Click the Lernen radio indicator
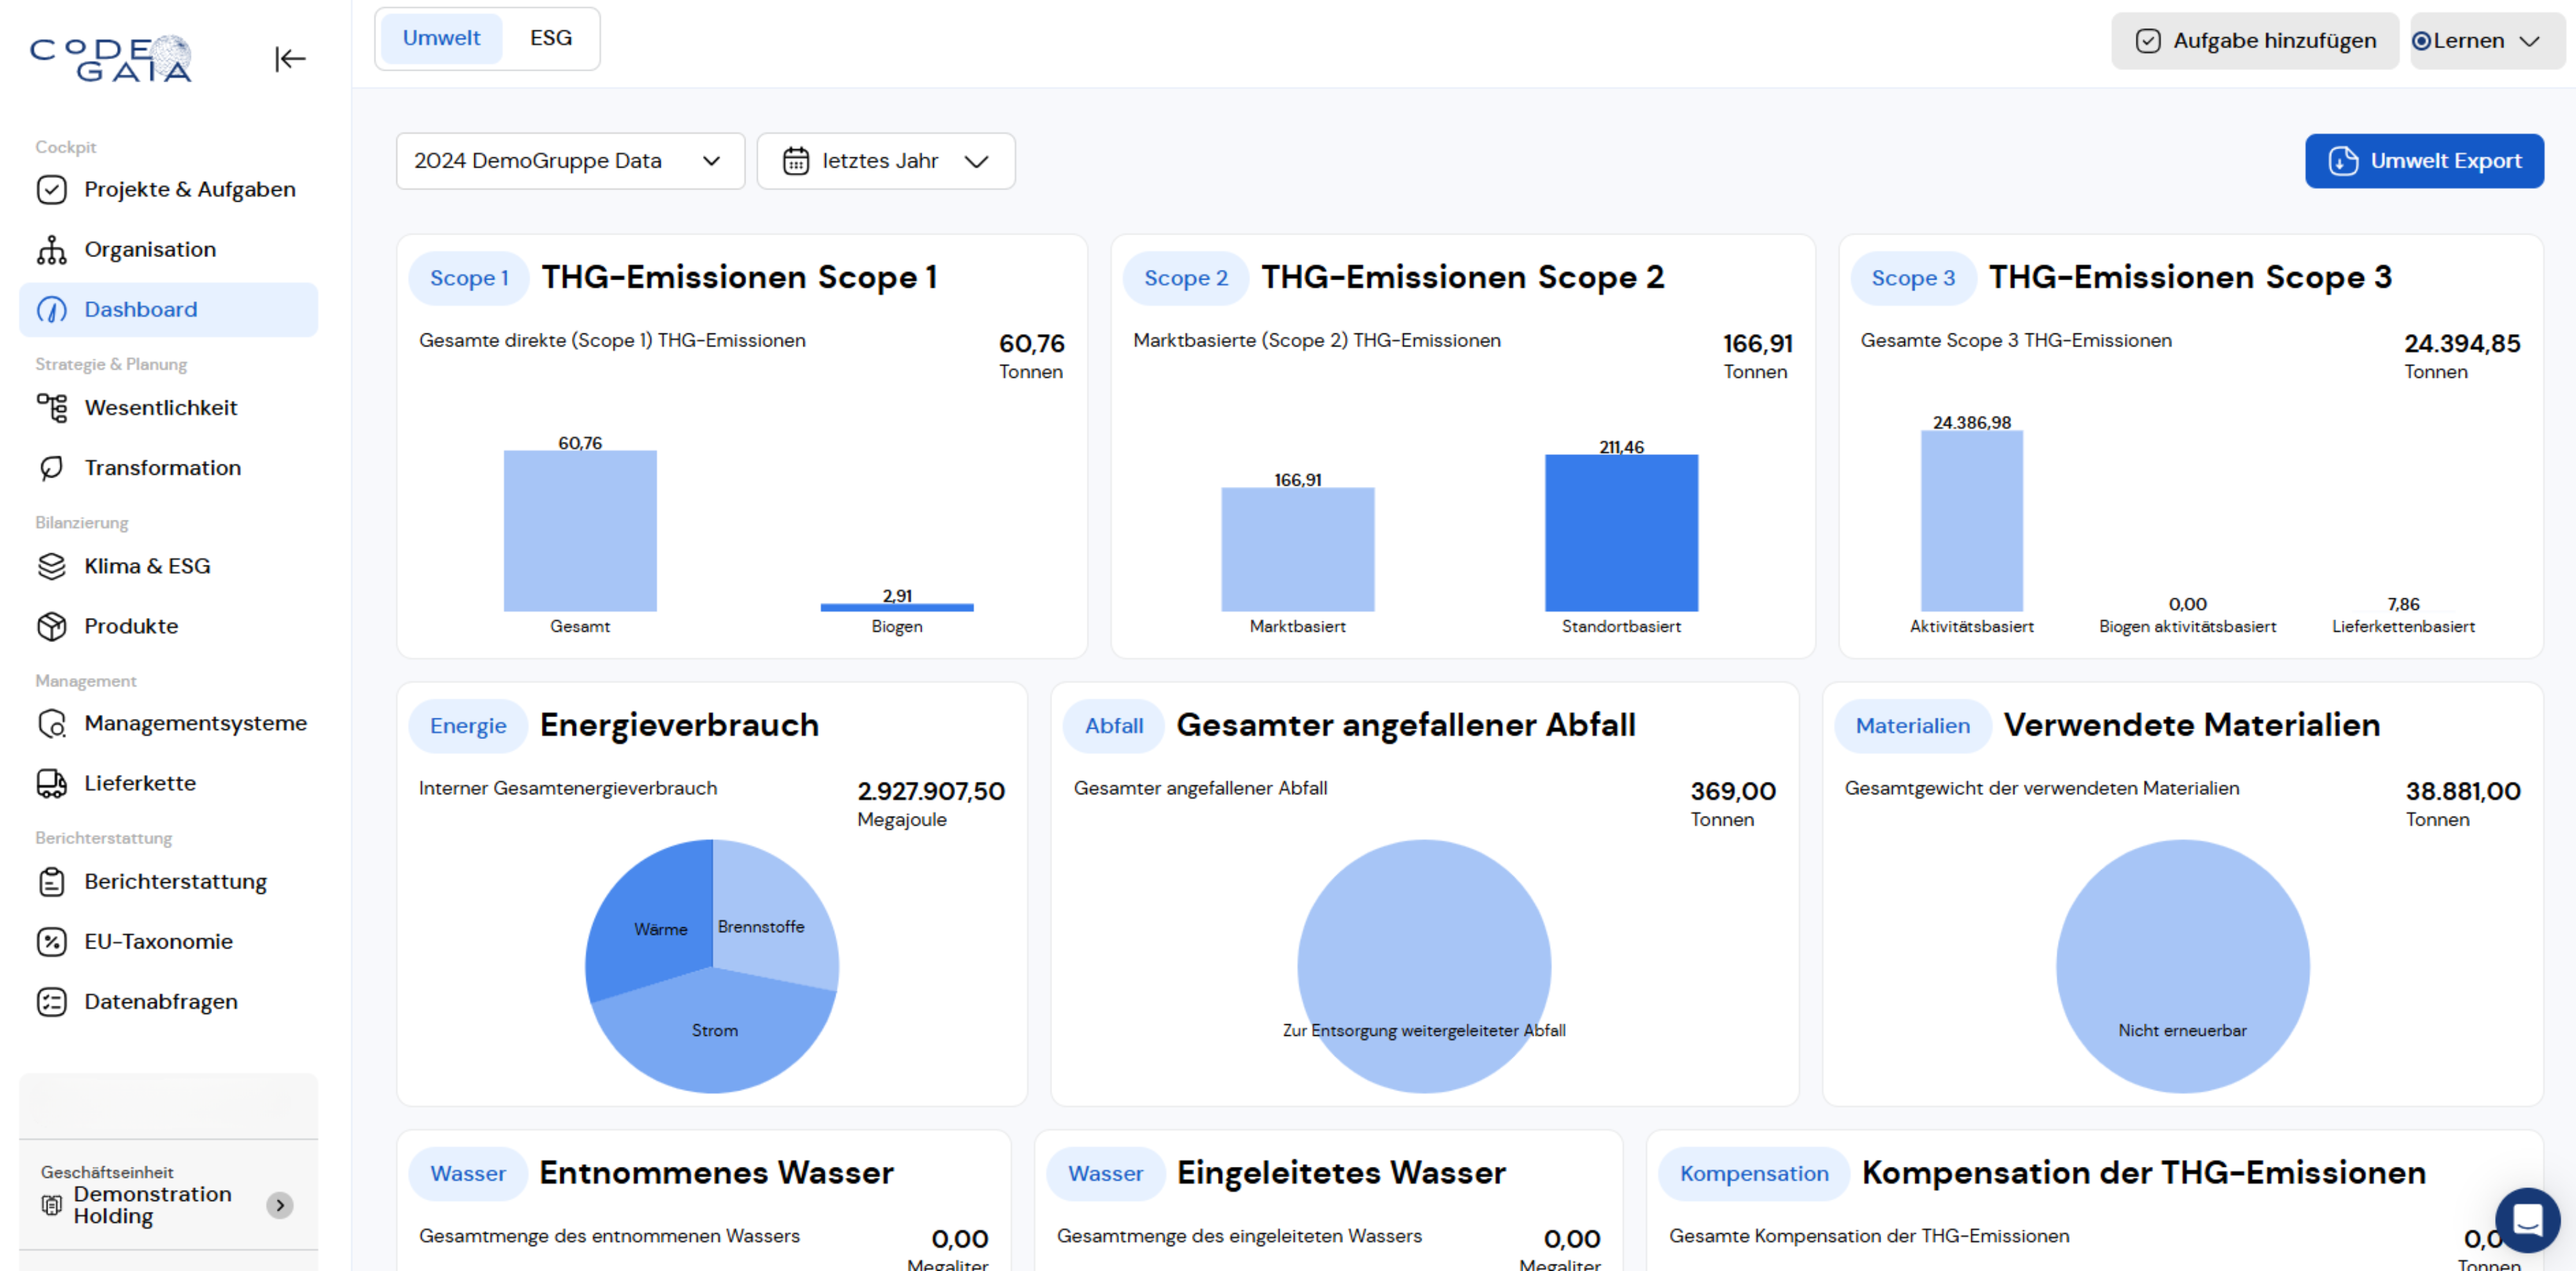 (2421, 41)
